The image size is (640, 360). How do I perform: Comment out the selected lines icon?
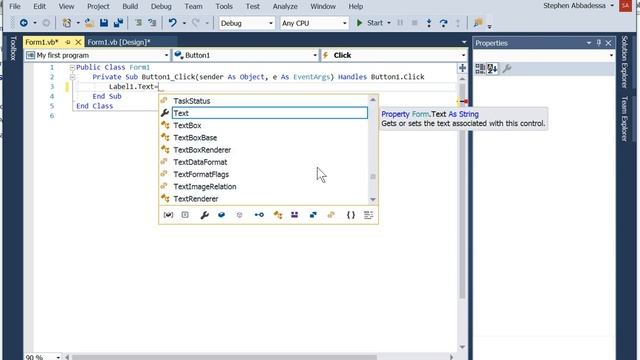point(138,23)
